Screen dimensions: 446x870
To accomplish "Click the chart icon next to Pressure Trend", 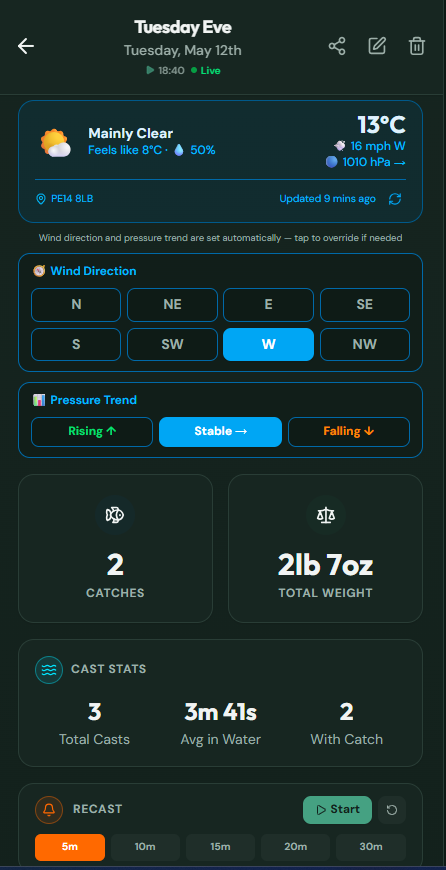I will point(39,399).
